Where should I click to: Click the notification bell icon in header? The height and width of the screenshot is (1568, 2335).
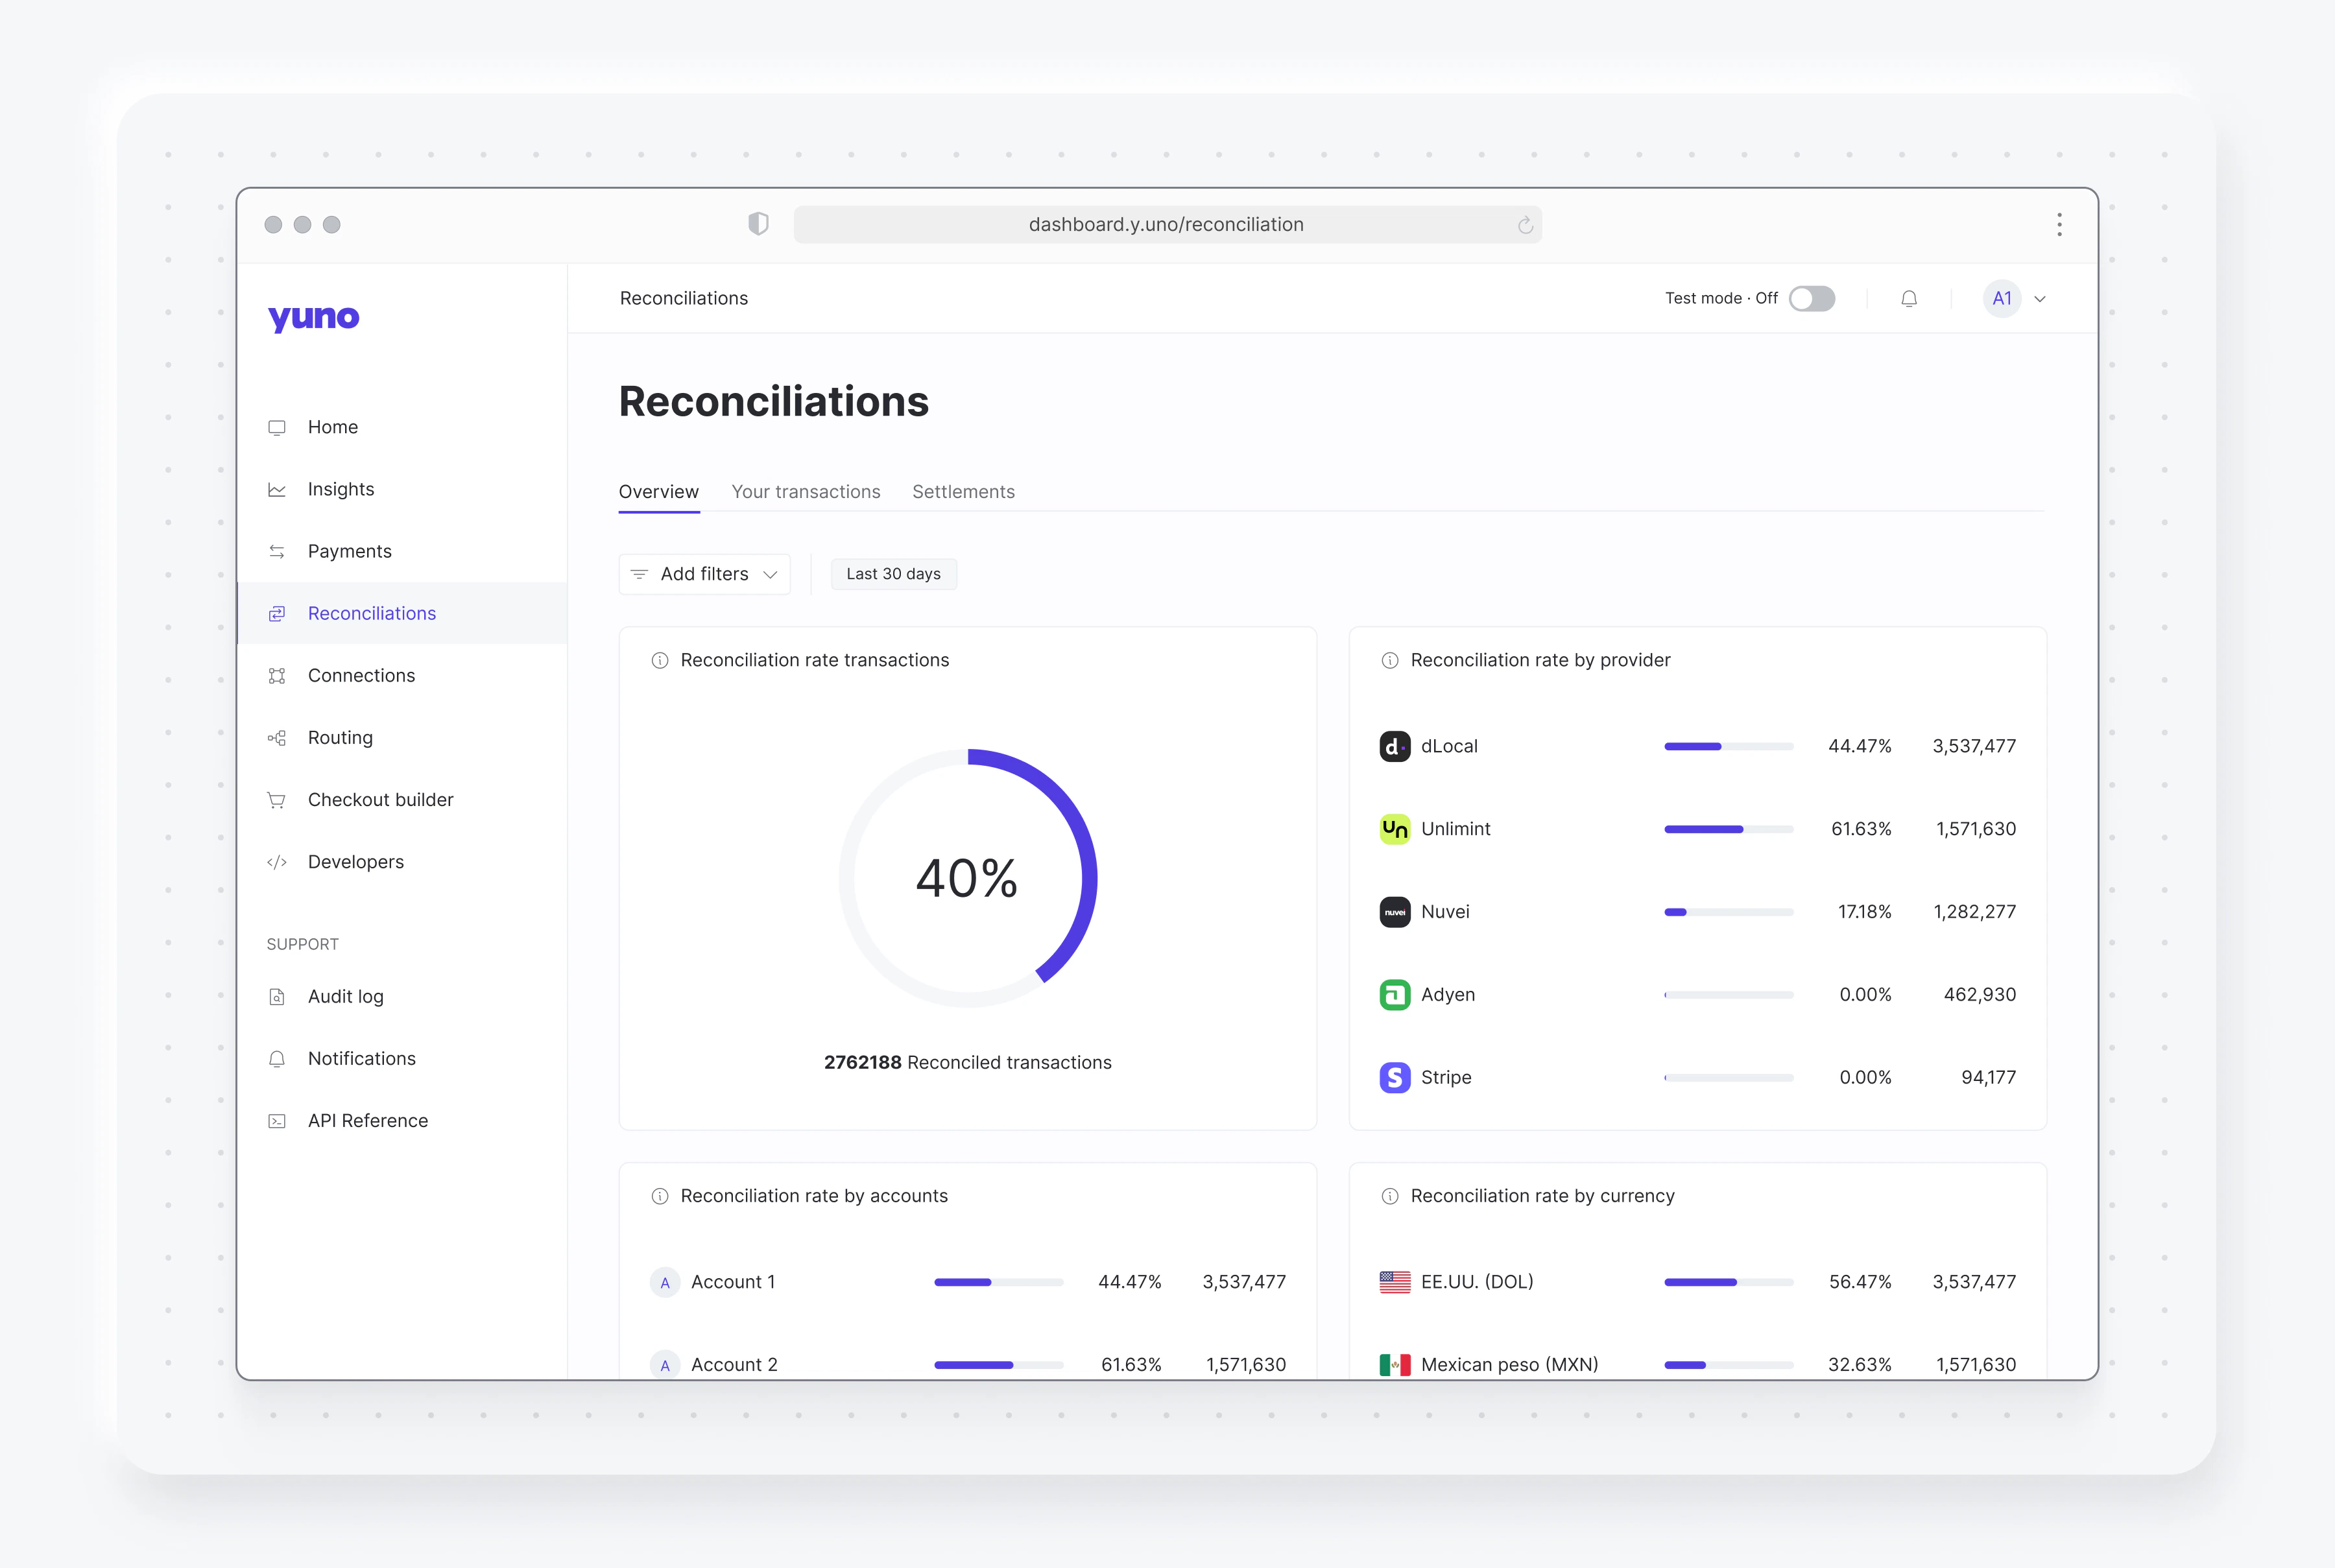[1909, 298]
